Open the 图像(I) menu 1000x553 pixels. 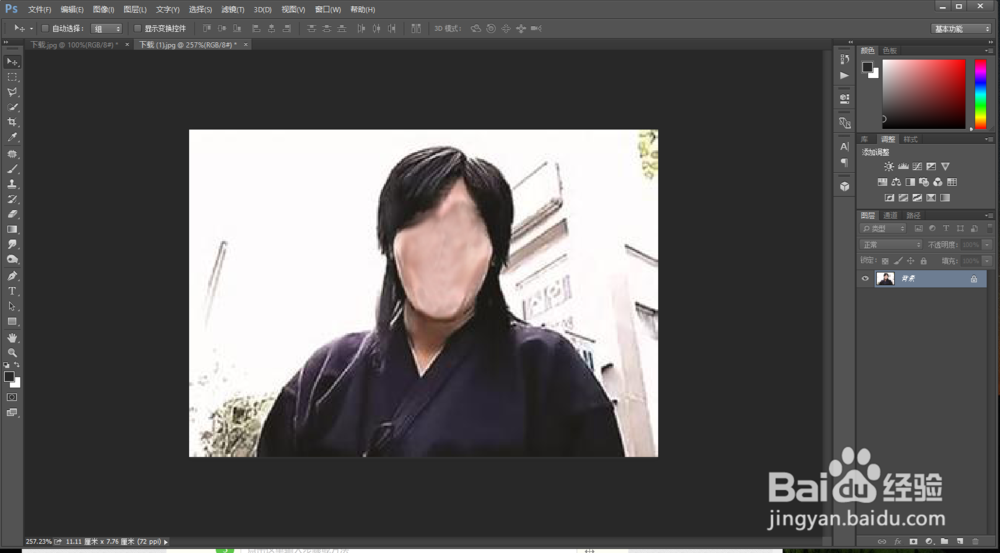click(x=103, y=10)
